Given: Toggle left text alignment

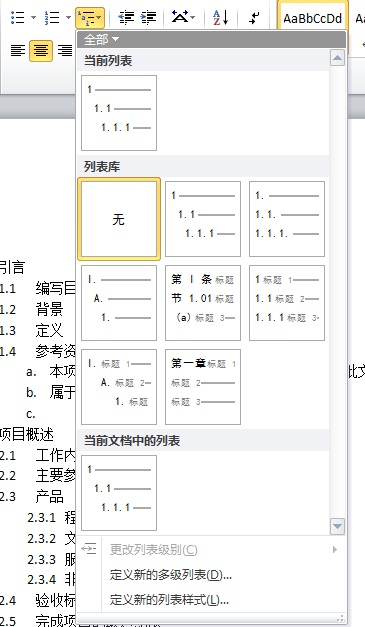Looking at the screenshot, I should pyautogui.click(x=18, y=50).
